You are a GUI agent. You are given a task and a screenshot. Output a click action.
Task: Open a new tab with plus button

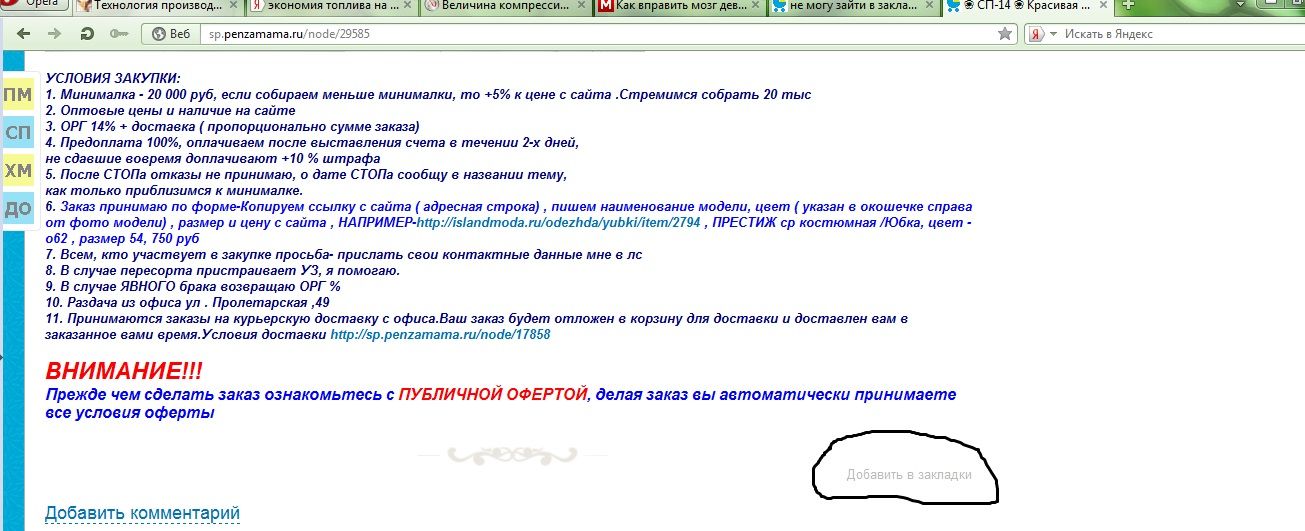pos(1128,6)
